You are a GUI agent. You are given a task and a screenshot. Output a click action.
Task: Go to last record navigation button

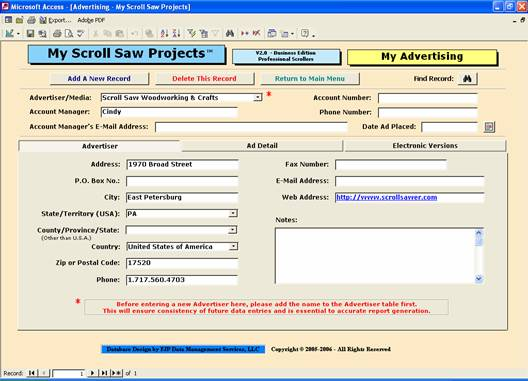tap(104, 373)
